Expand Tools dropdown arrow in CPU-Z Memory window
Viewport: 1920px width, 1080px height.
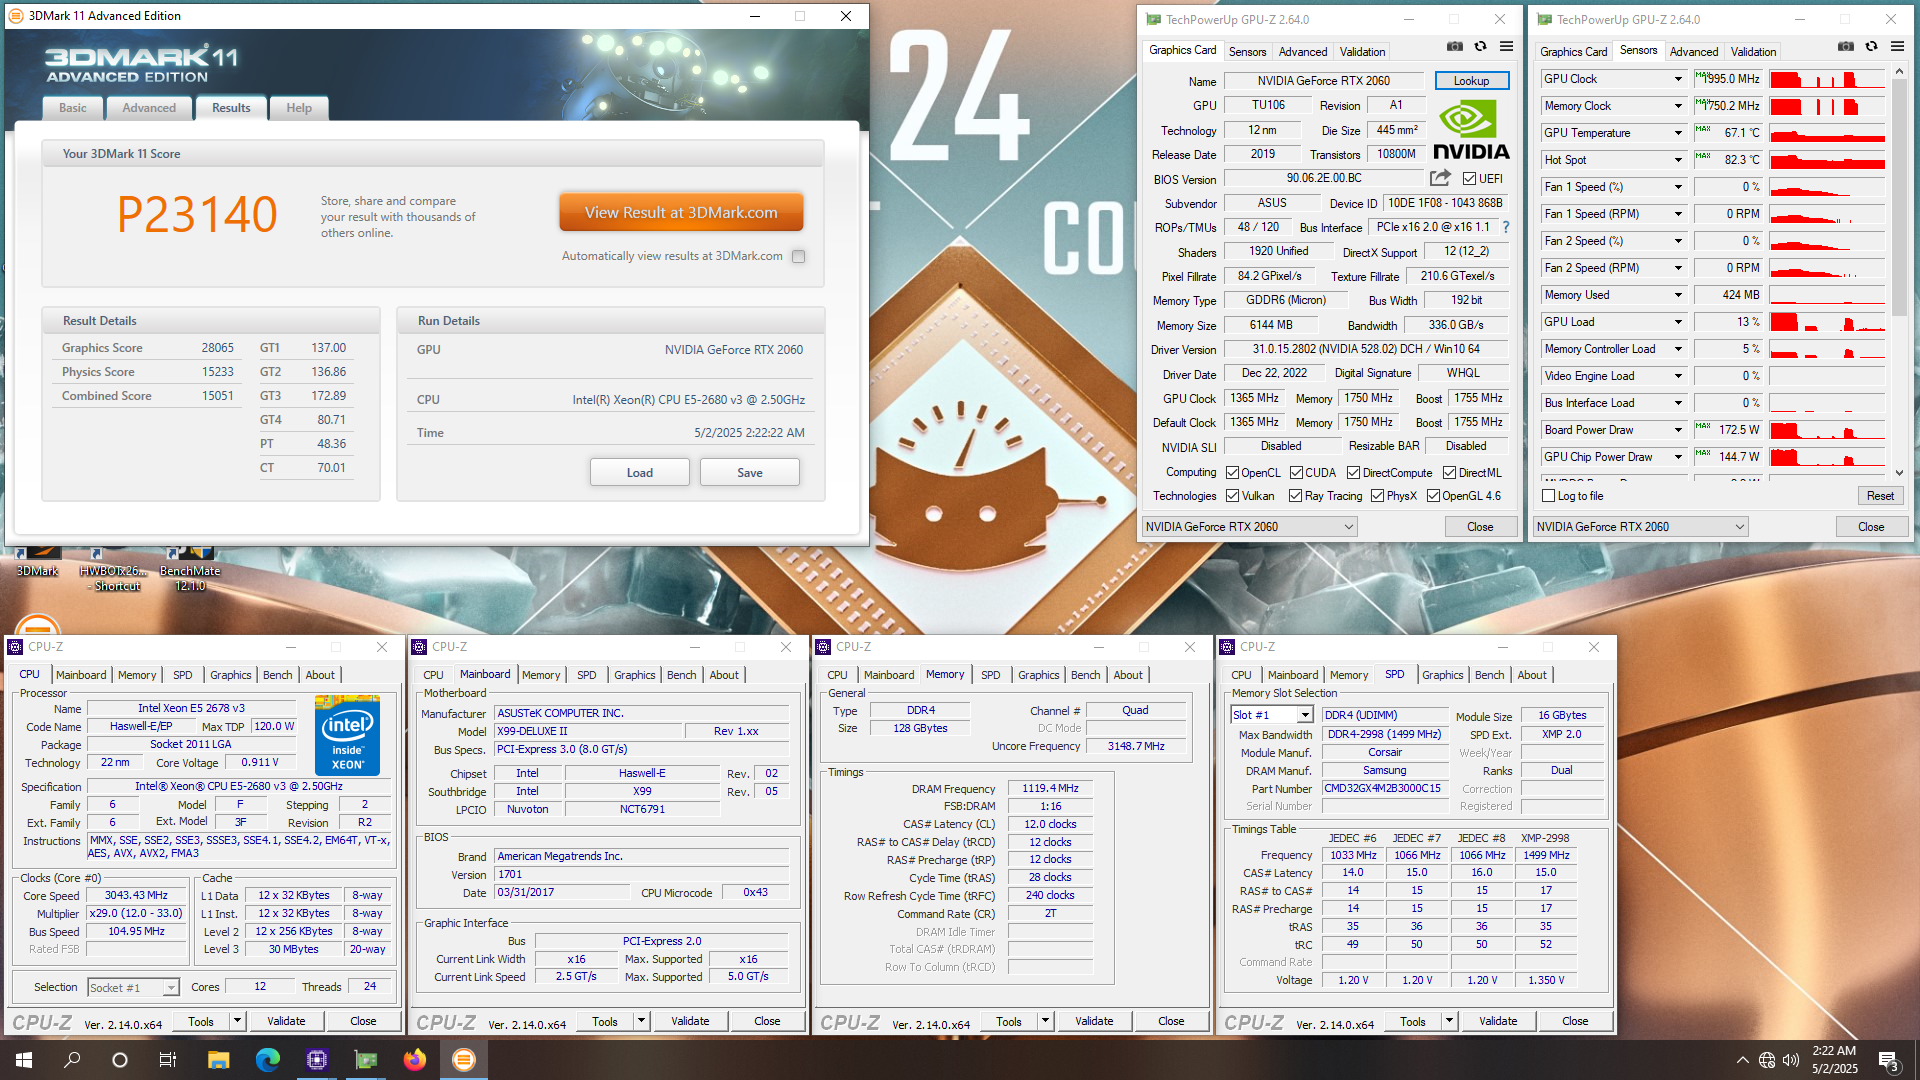click(1045, 1021)
